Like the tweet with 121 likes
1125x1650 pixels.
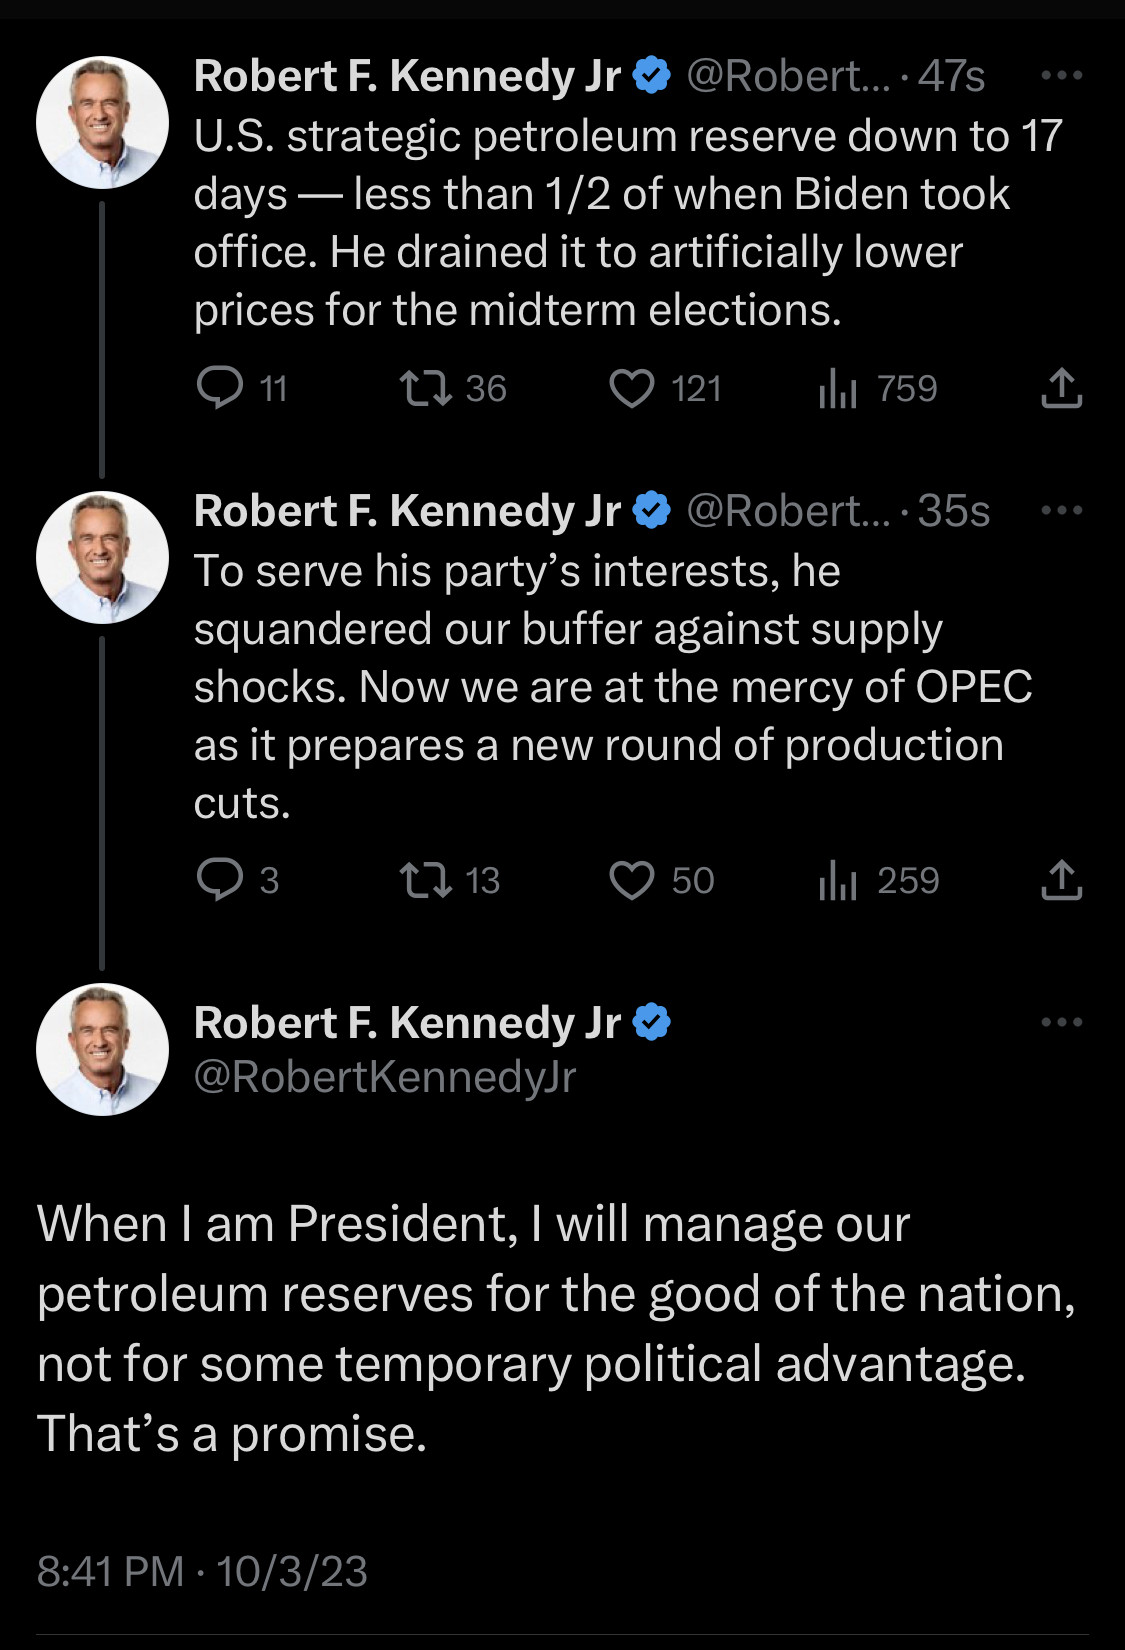pyautogui.click(x=632, y=388)
